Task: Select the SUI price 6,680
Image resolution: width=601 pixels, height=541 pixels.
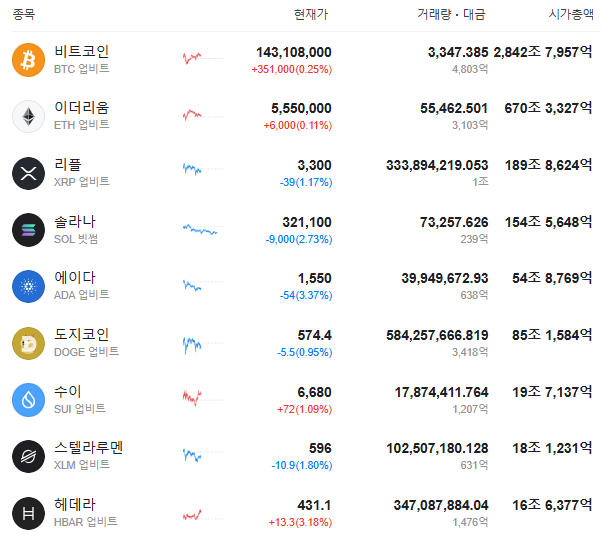Action: pos(315,392)
